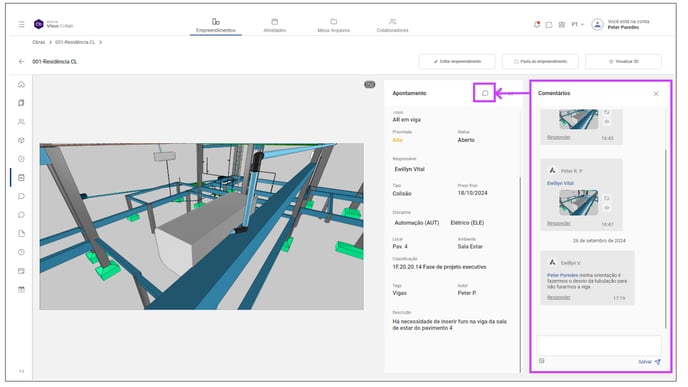Click the 1F.20.20.14 Fase de projeto executivo text
The height and width of the screenshot is (387, 688).
click(439, 267)
